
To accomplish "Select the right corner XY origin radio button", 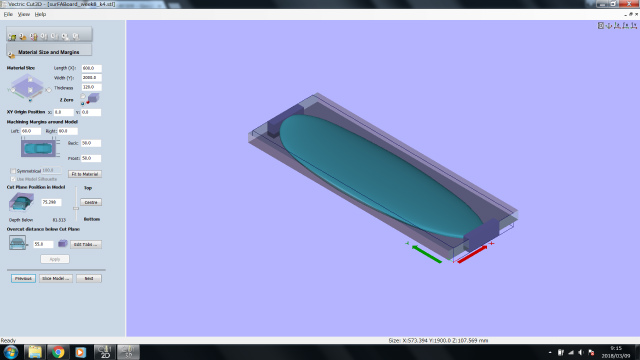I will pos(49,89).
